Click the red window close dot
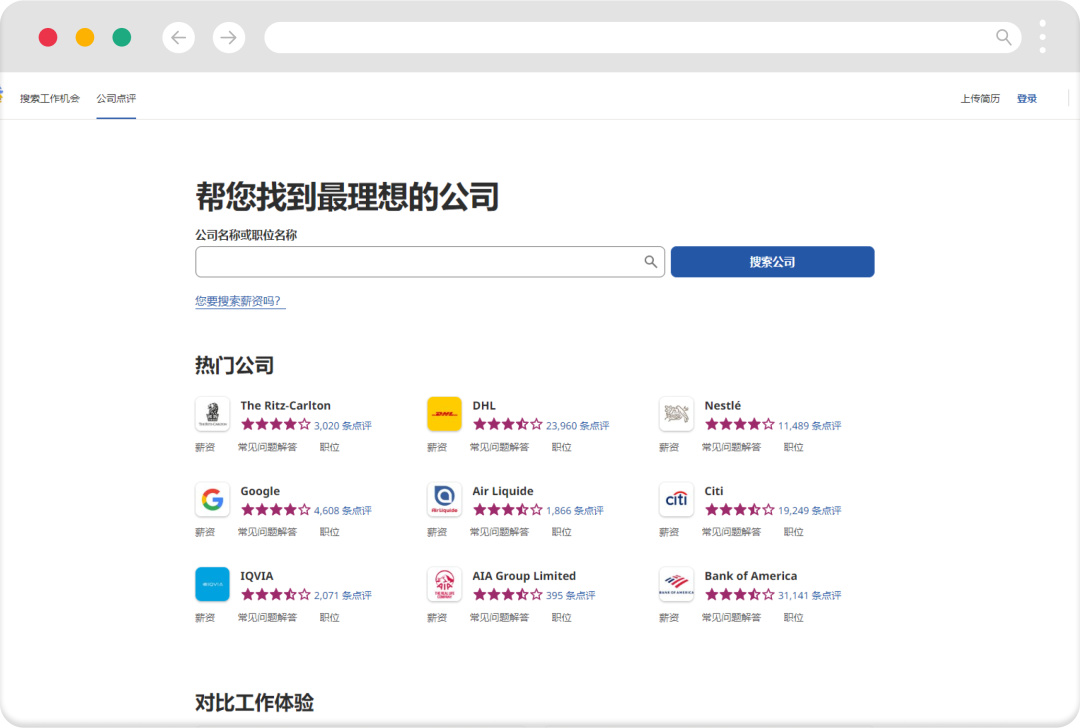 coord(48,37)
